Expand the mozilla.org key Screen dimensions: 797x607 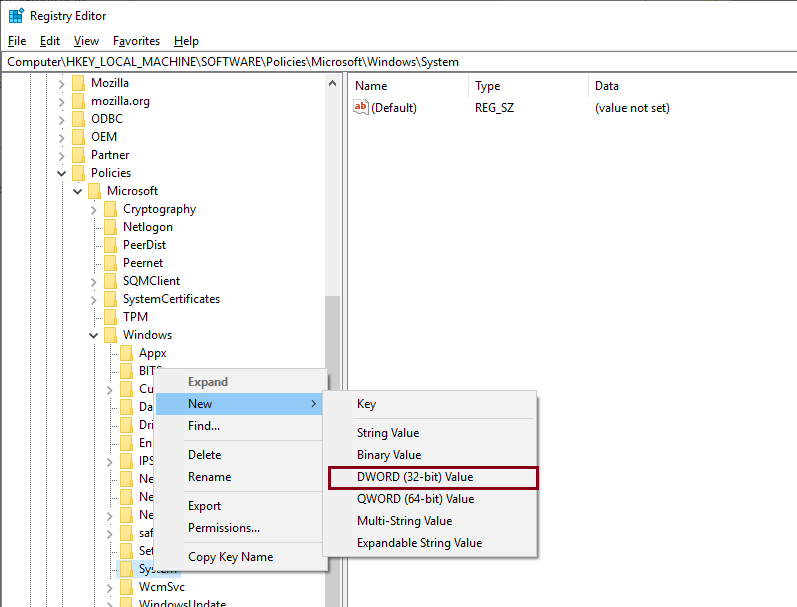tap(62, 102)
